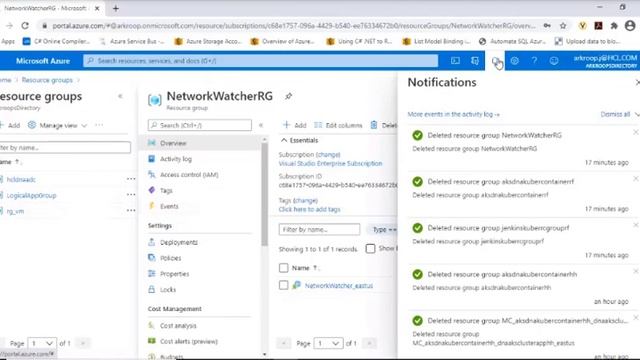Open hcldnaadc resource group
This screenshot has height=360, width=640.
click(x=21, y=179)
